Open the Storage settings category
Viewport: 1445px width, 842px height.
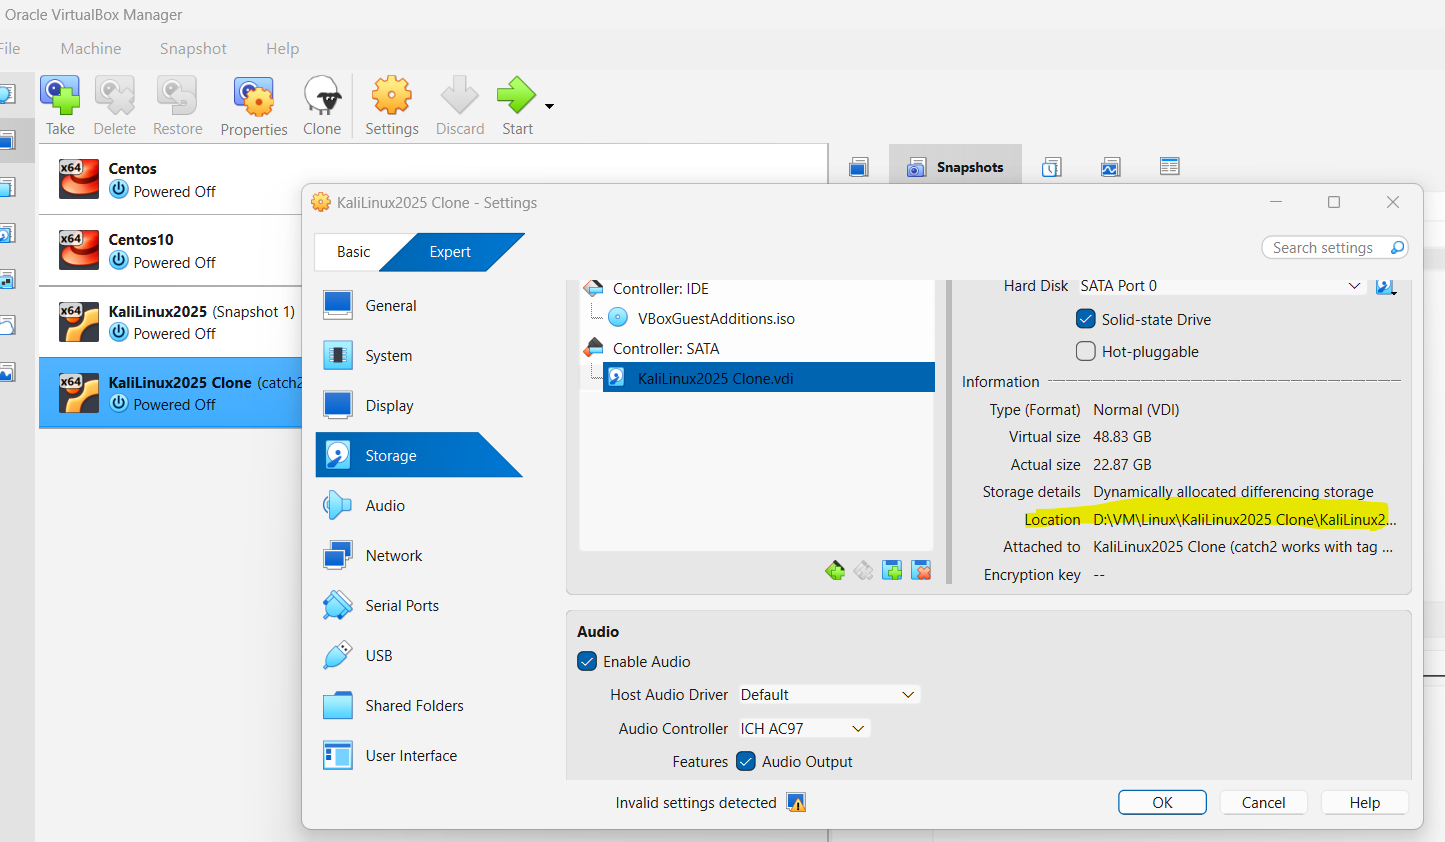coord(391,455)
